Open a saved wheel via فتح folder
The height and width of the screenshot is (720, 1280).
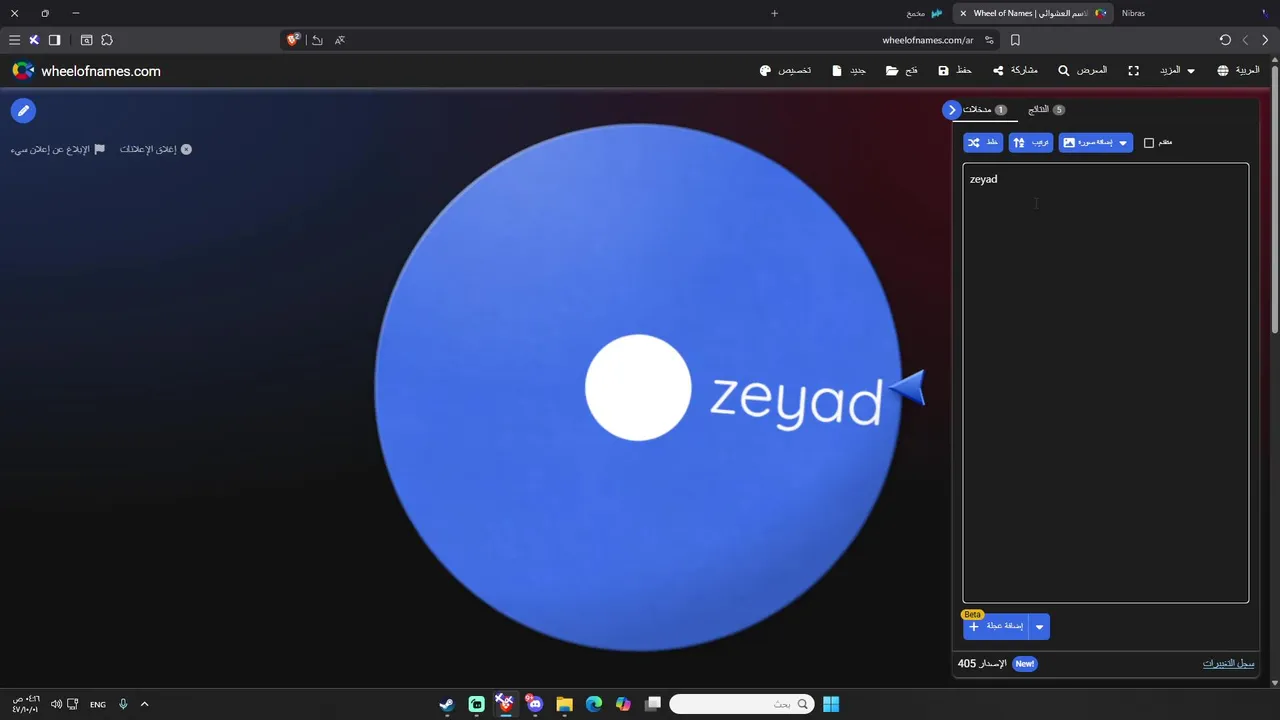pos(902,71)
